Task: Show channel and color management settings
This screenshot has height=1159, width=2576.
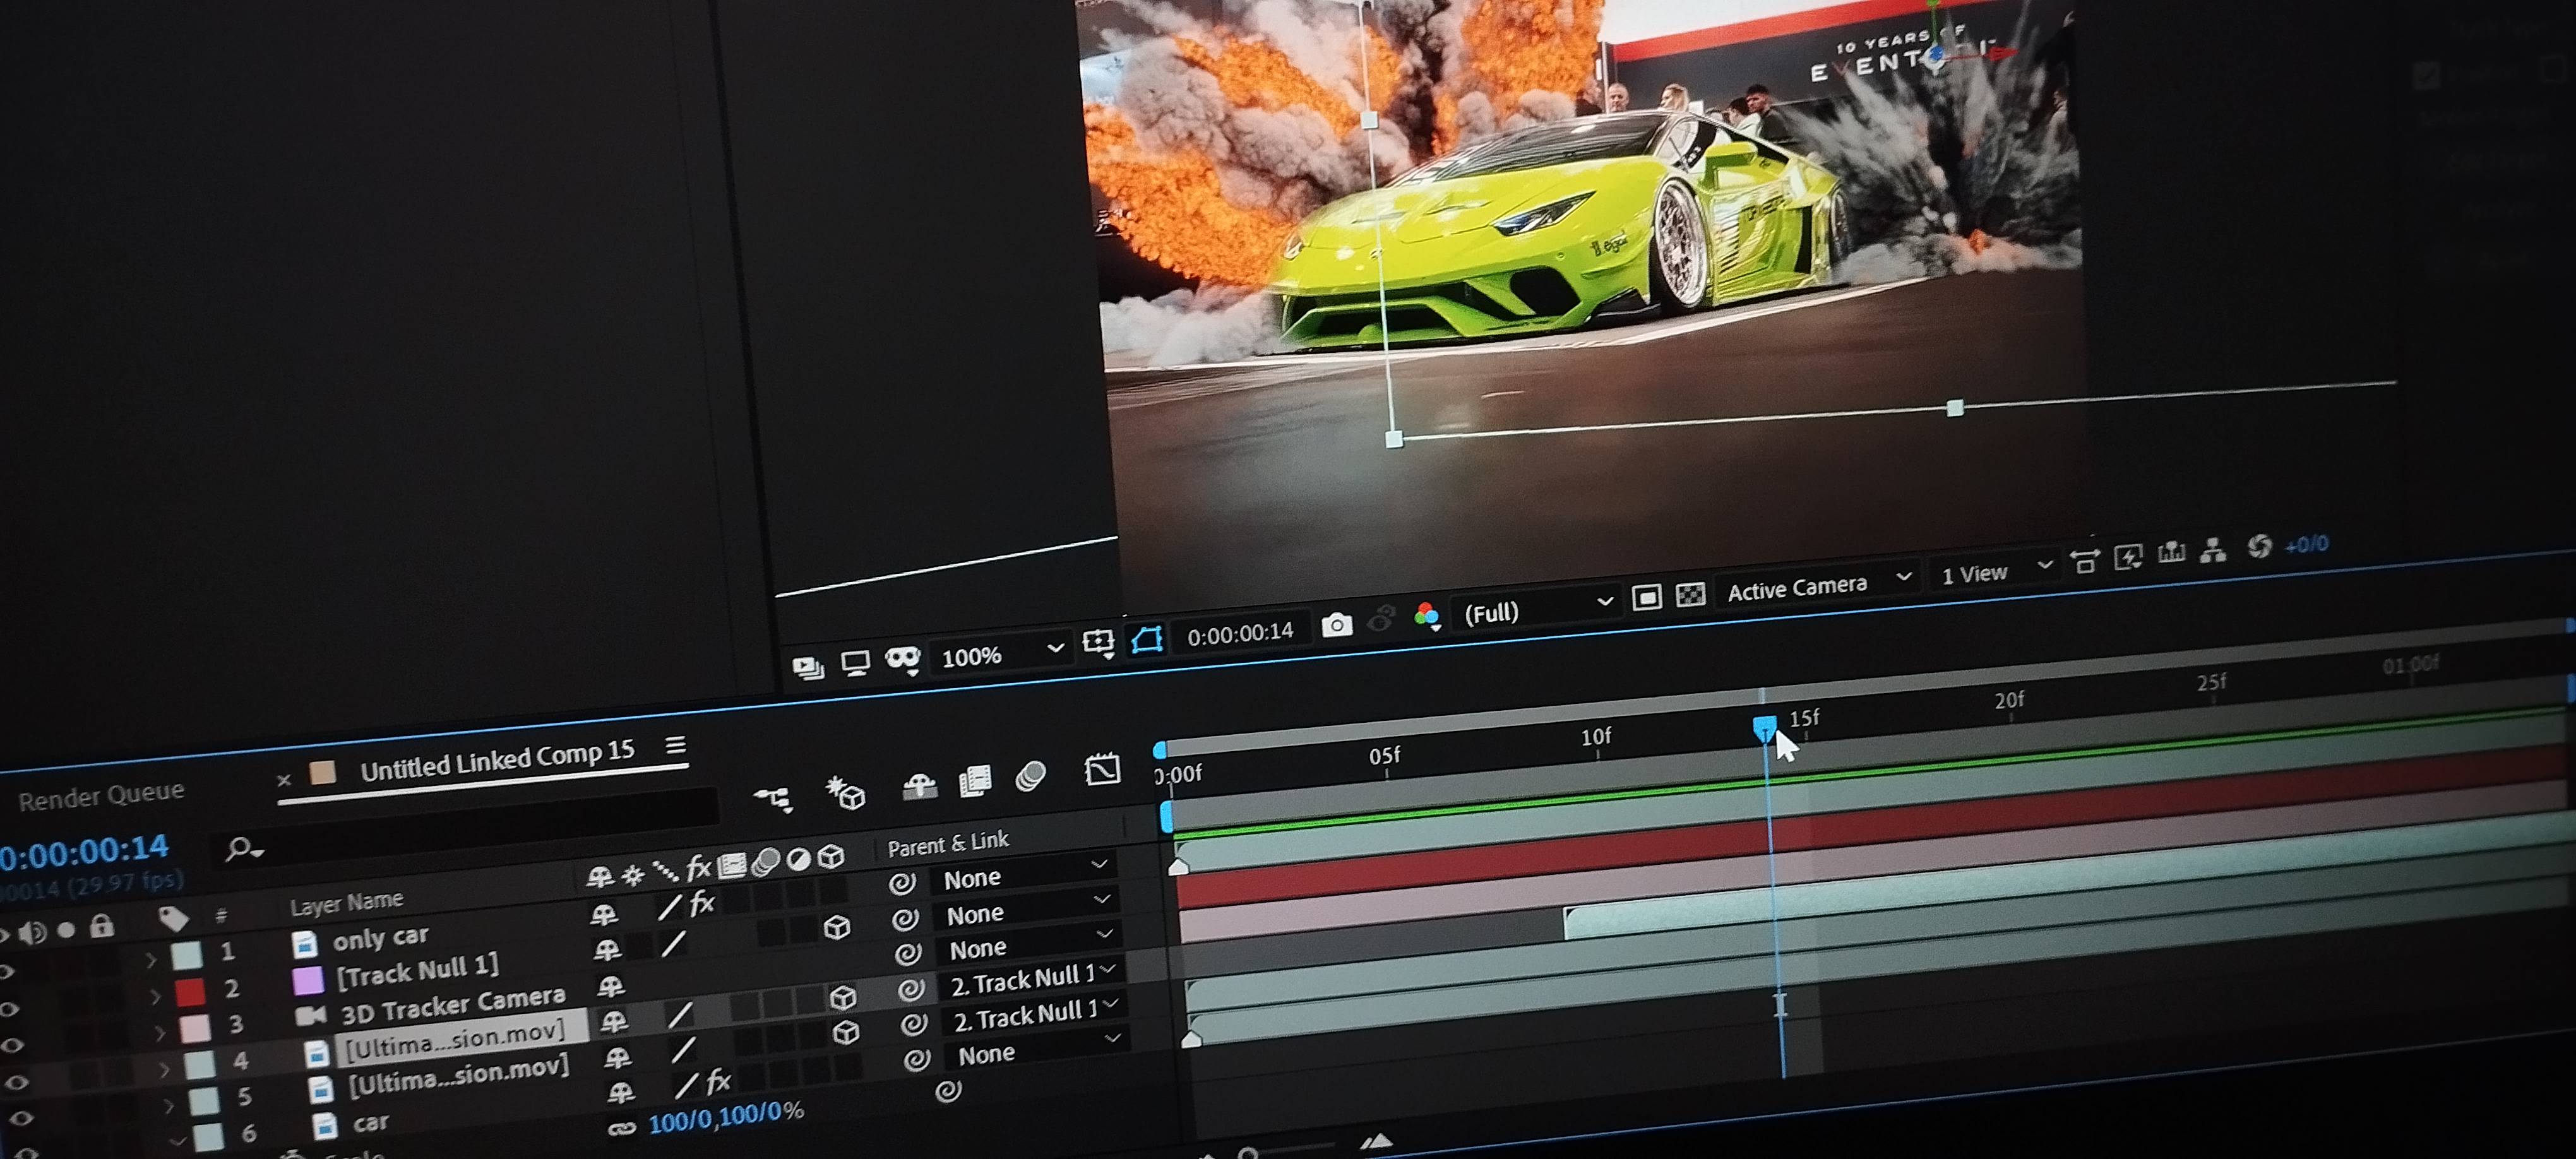Action: click(1427, 617)
